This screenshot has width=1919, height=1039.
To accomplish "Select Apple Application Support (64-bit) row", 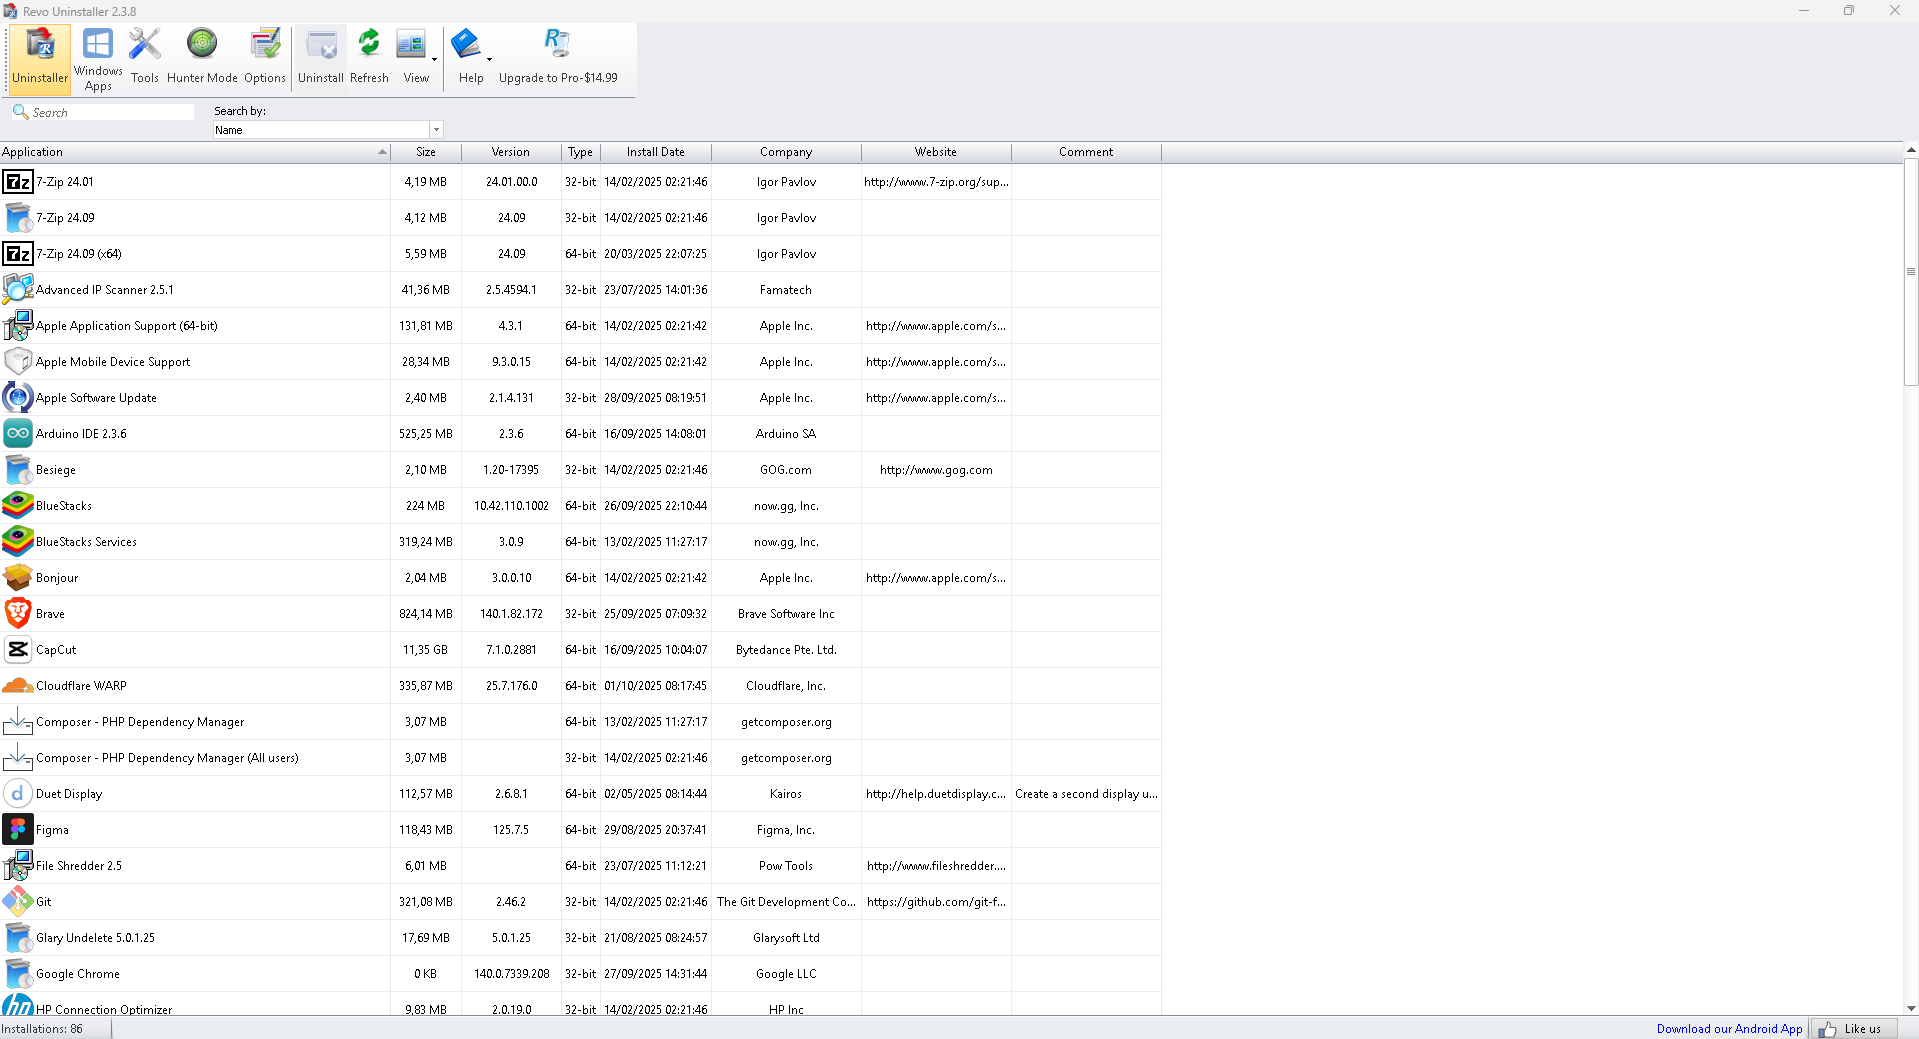I will (x=580, y=326).
